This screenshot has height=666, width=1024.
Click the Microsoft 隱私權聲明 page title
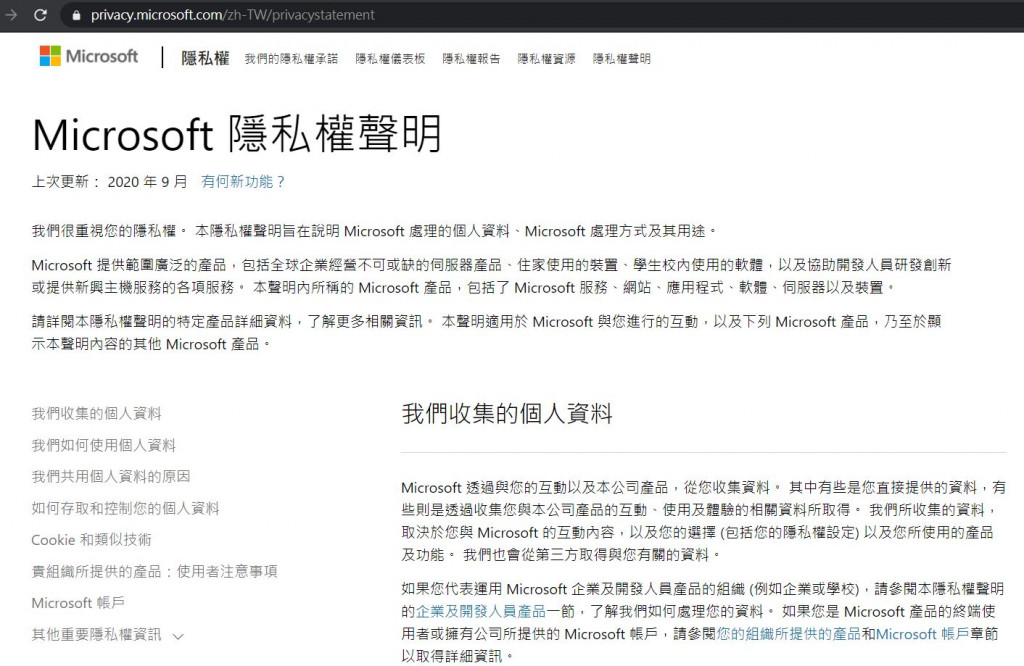click(237, 135)
